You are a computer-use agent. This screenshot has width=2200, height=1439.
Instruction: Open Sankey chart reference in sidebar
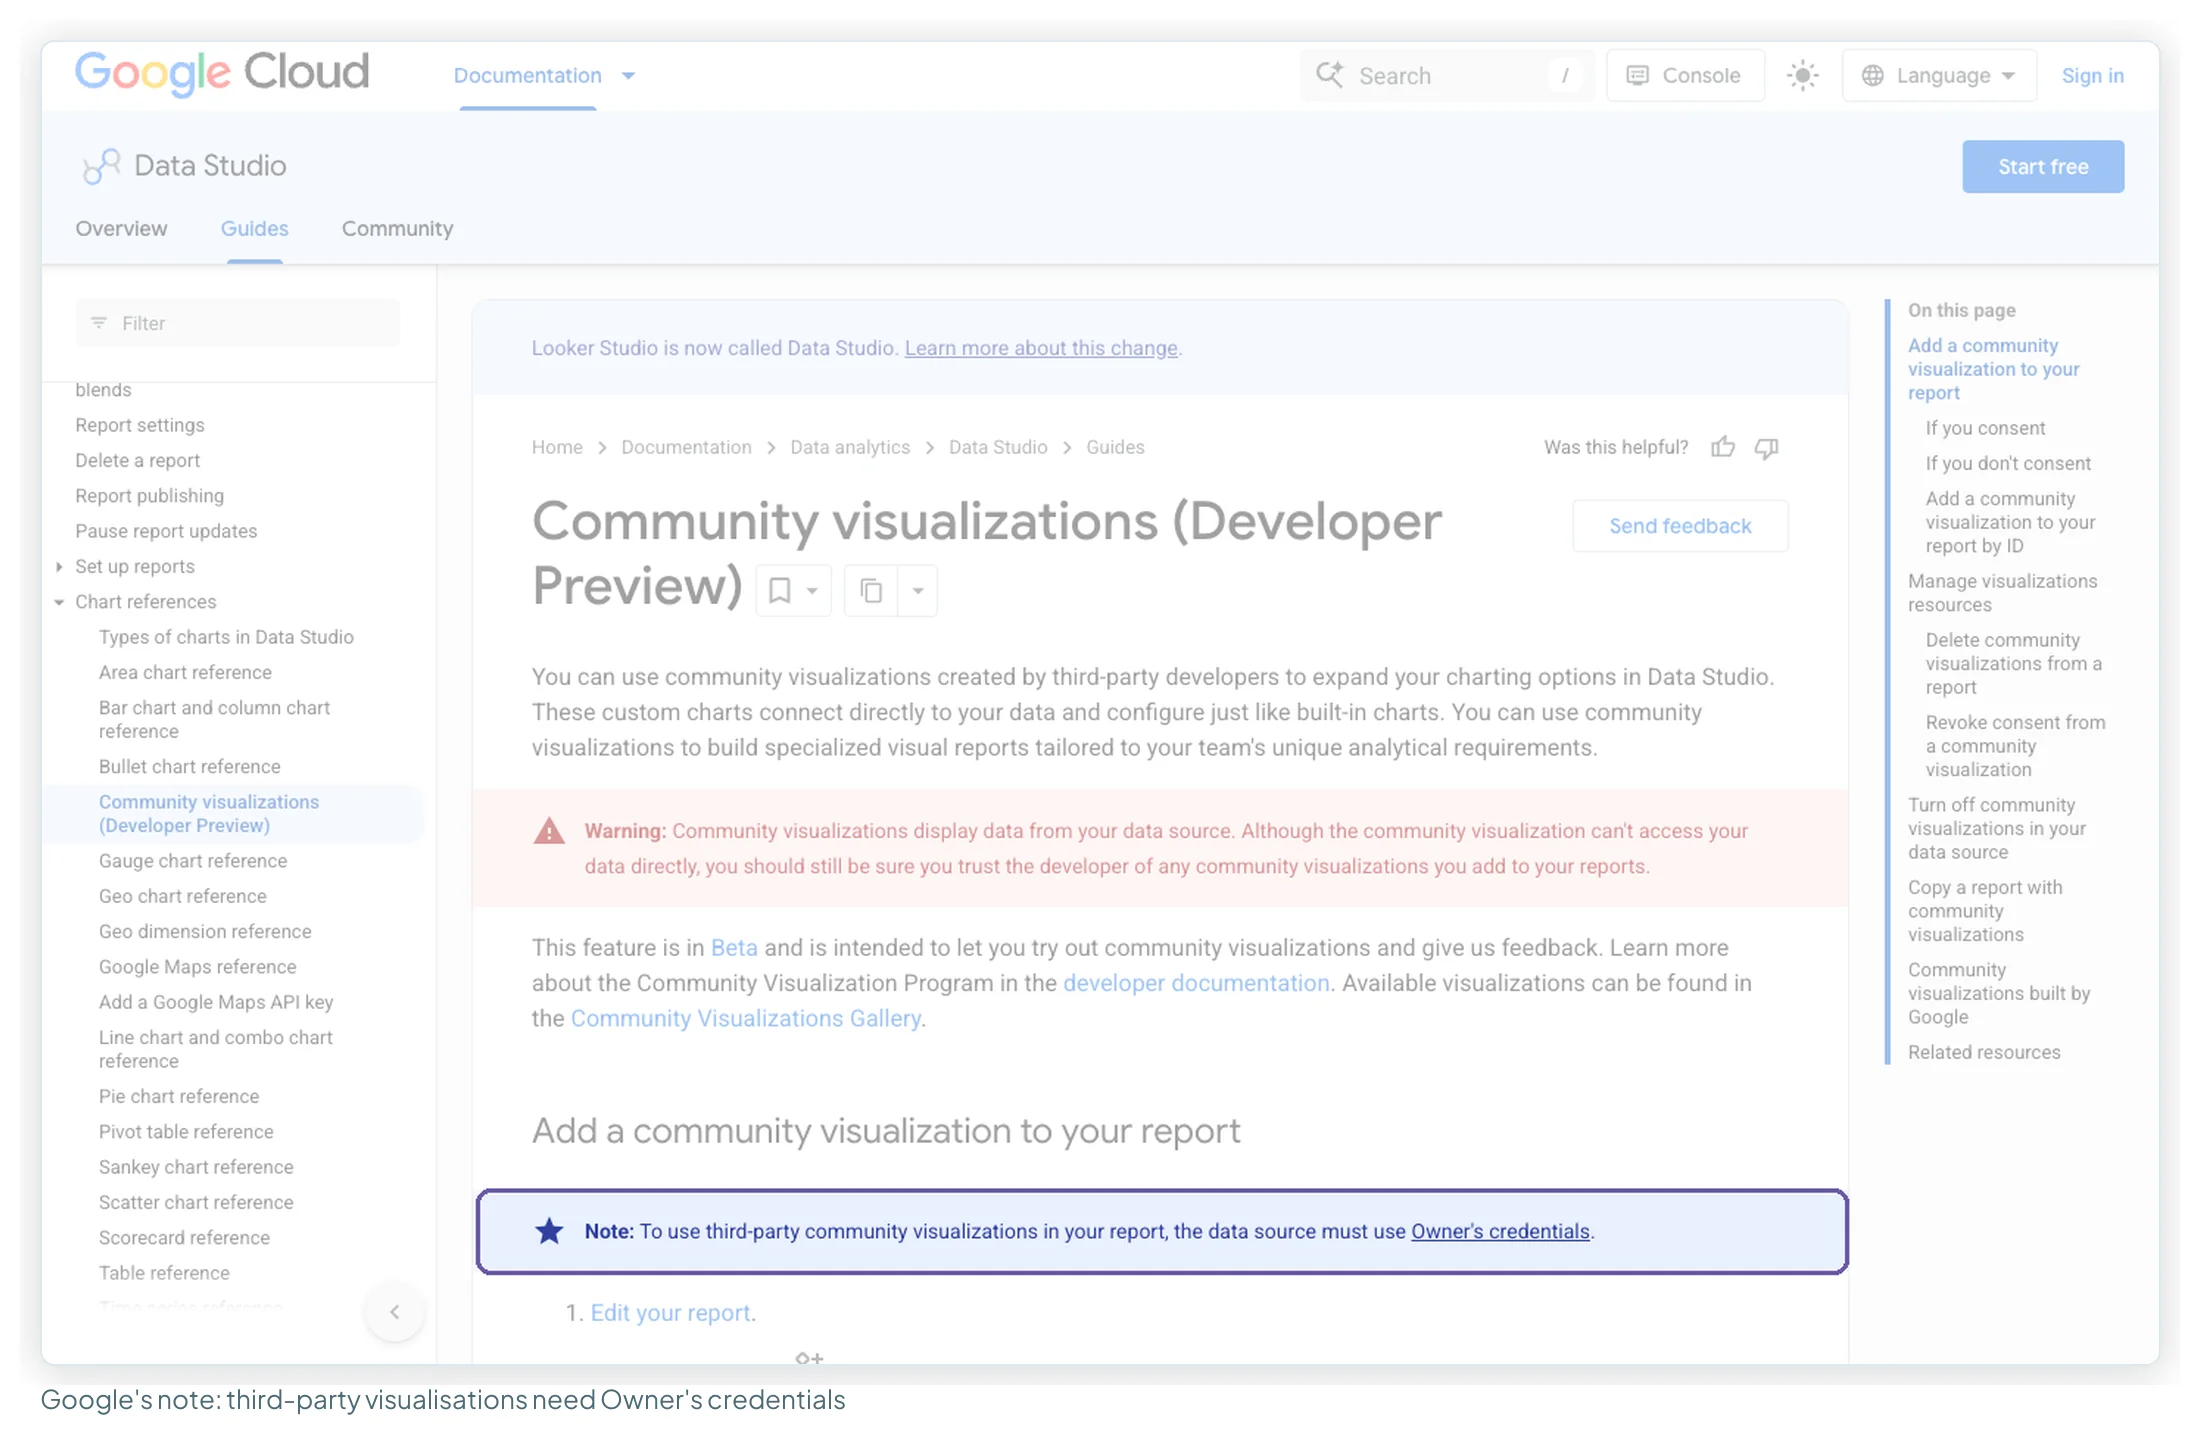pyautogui.click(x=196, y=1167)
